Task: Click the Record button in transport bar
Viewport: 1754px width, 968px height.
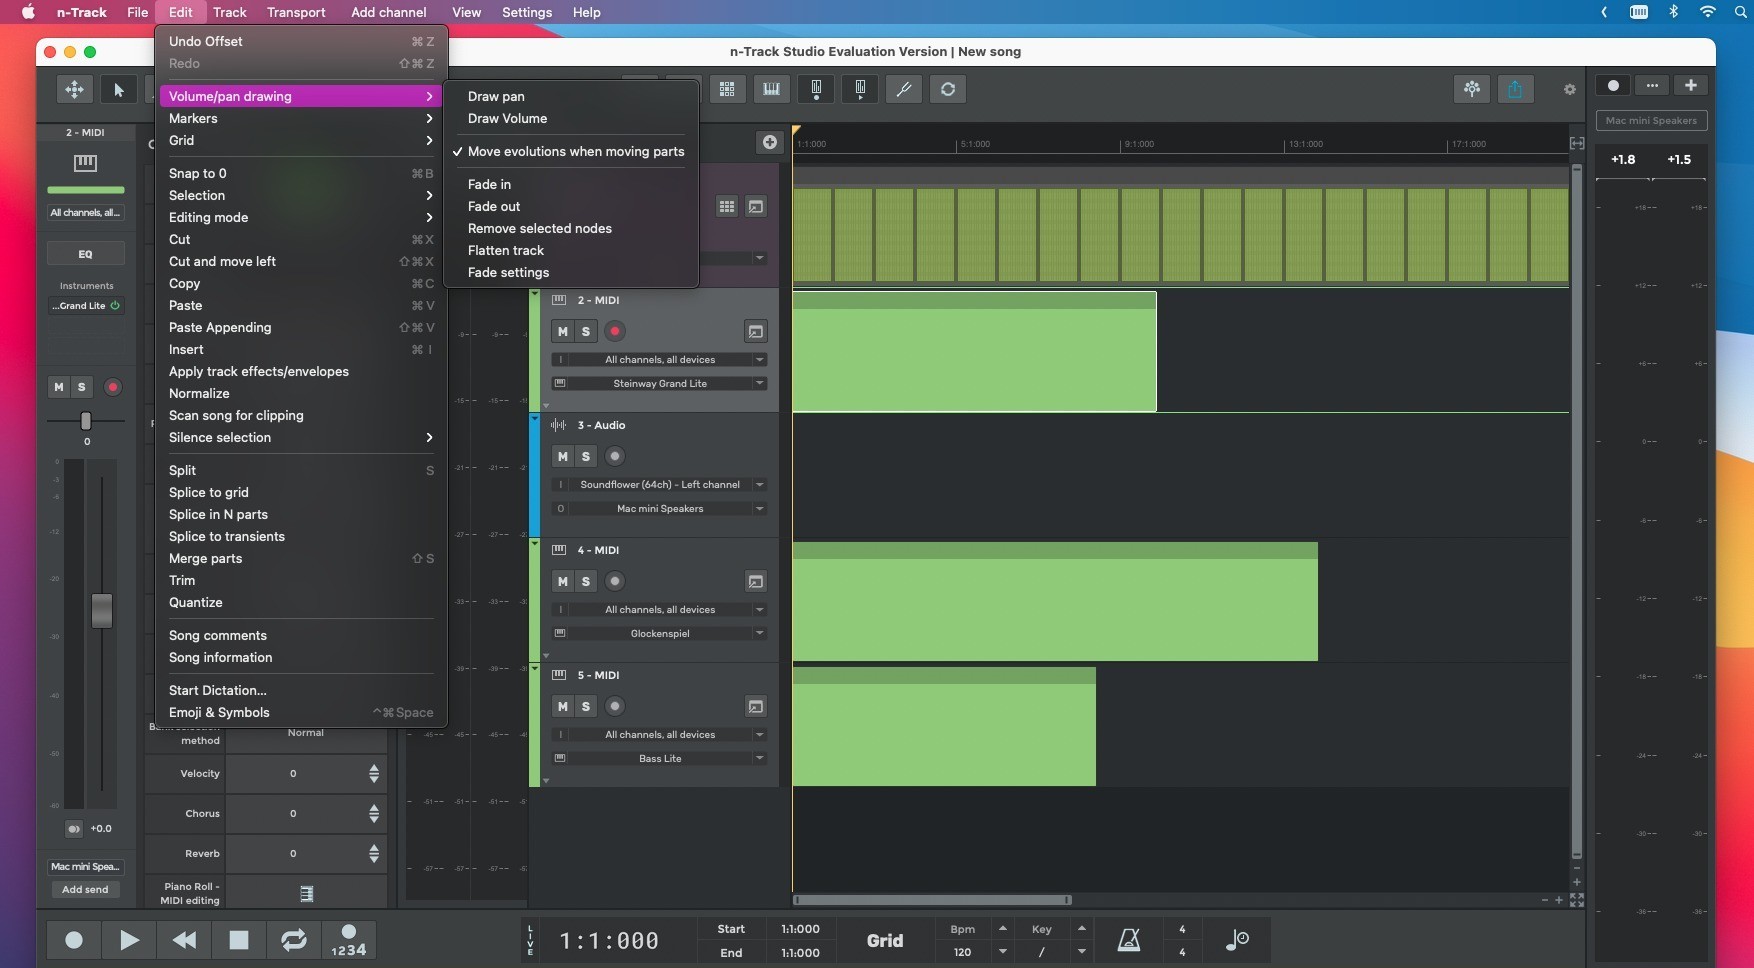Action: pyautogui.click(x=74, y=940)
